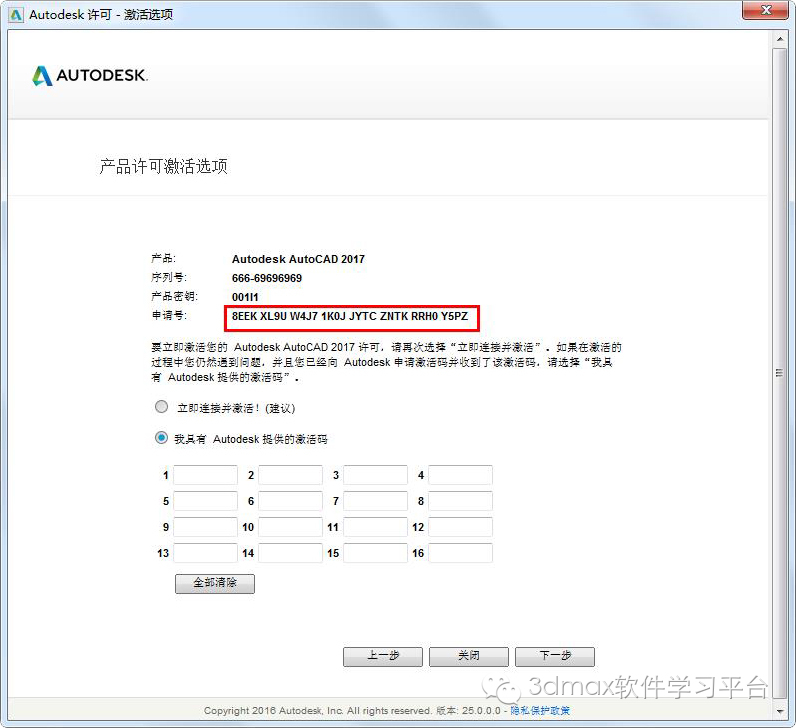The height and width of the screenshot is (728, 796).
Task: Select 'I have an Autodesk activation code' option
Action: tap(161, 438)
